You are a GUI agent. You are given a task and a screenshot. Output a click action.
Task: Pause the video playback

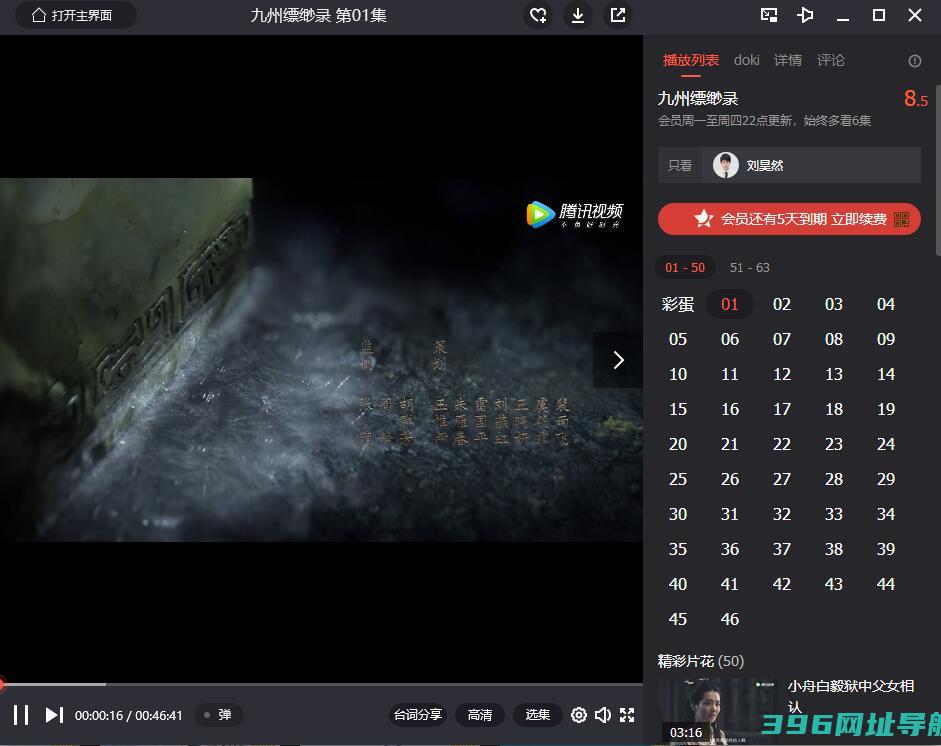(x=21, y=715)
